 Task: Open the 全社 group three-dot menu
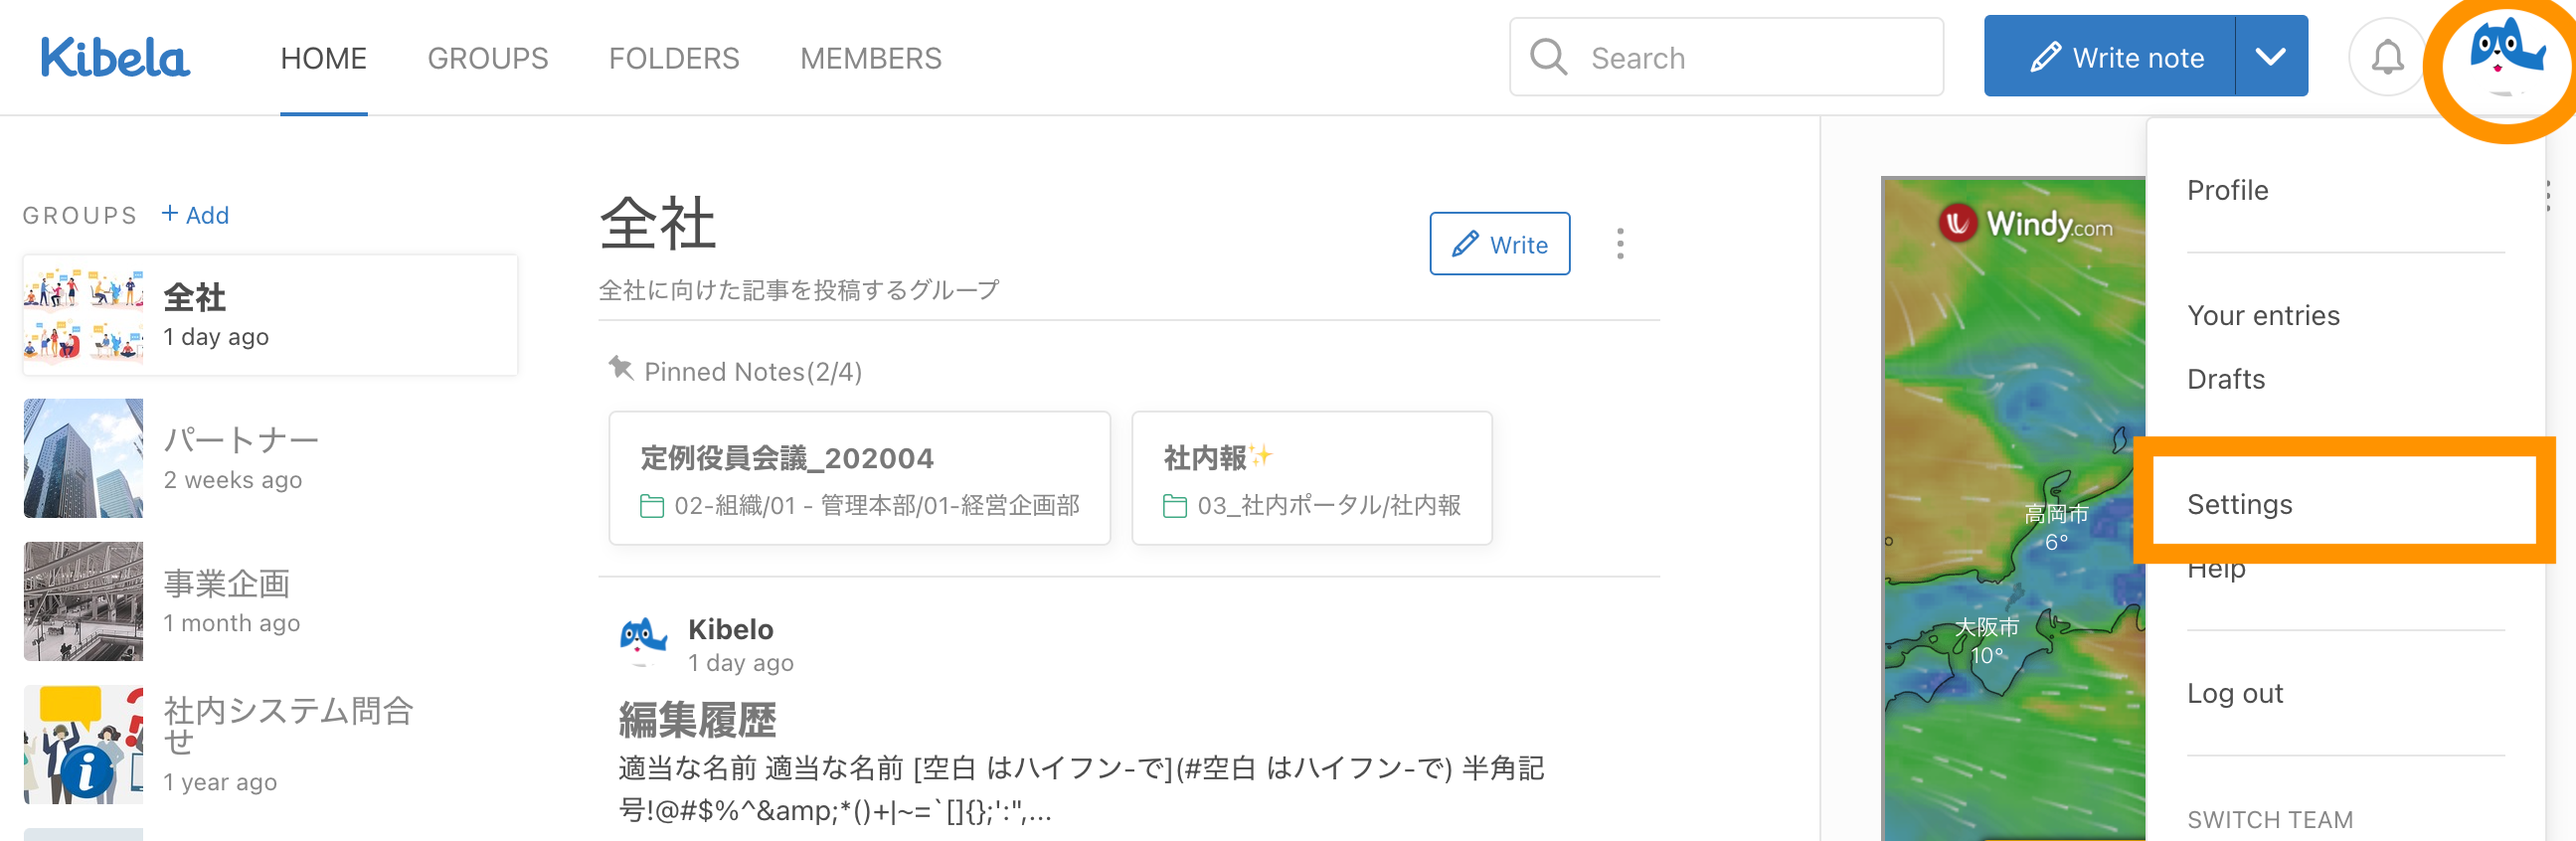point(1620,244)
